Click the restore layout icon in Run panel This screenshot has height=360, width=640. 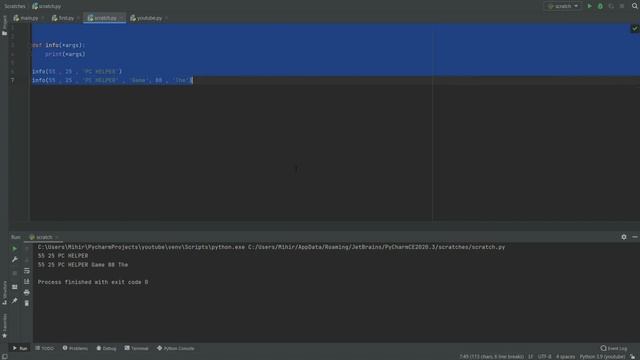(14, 287)
